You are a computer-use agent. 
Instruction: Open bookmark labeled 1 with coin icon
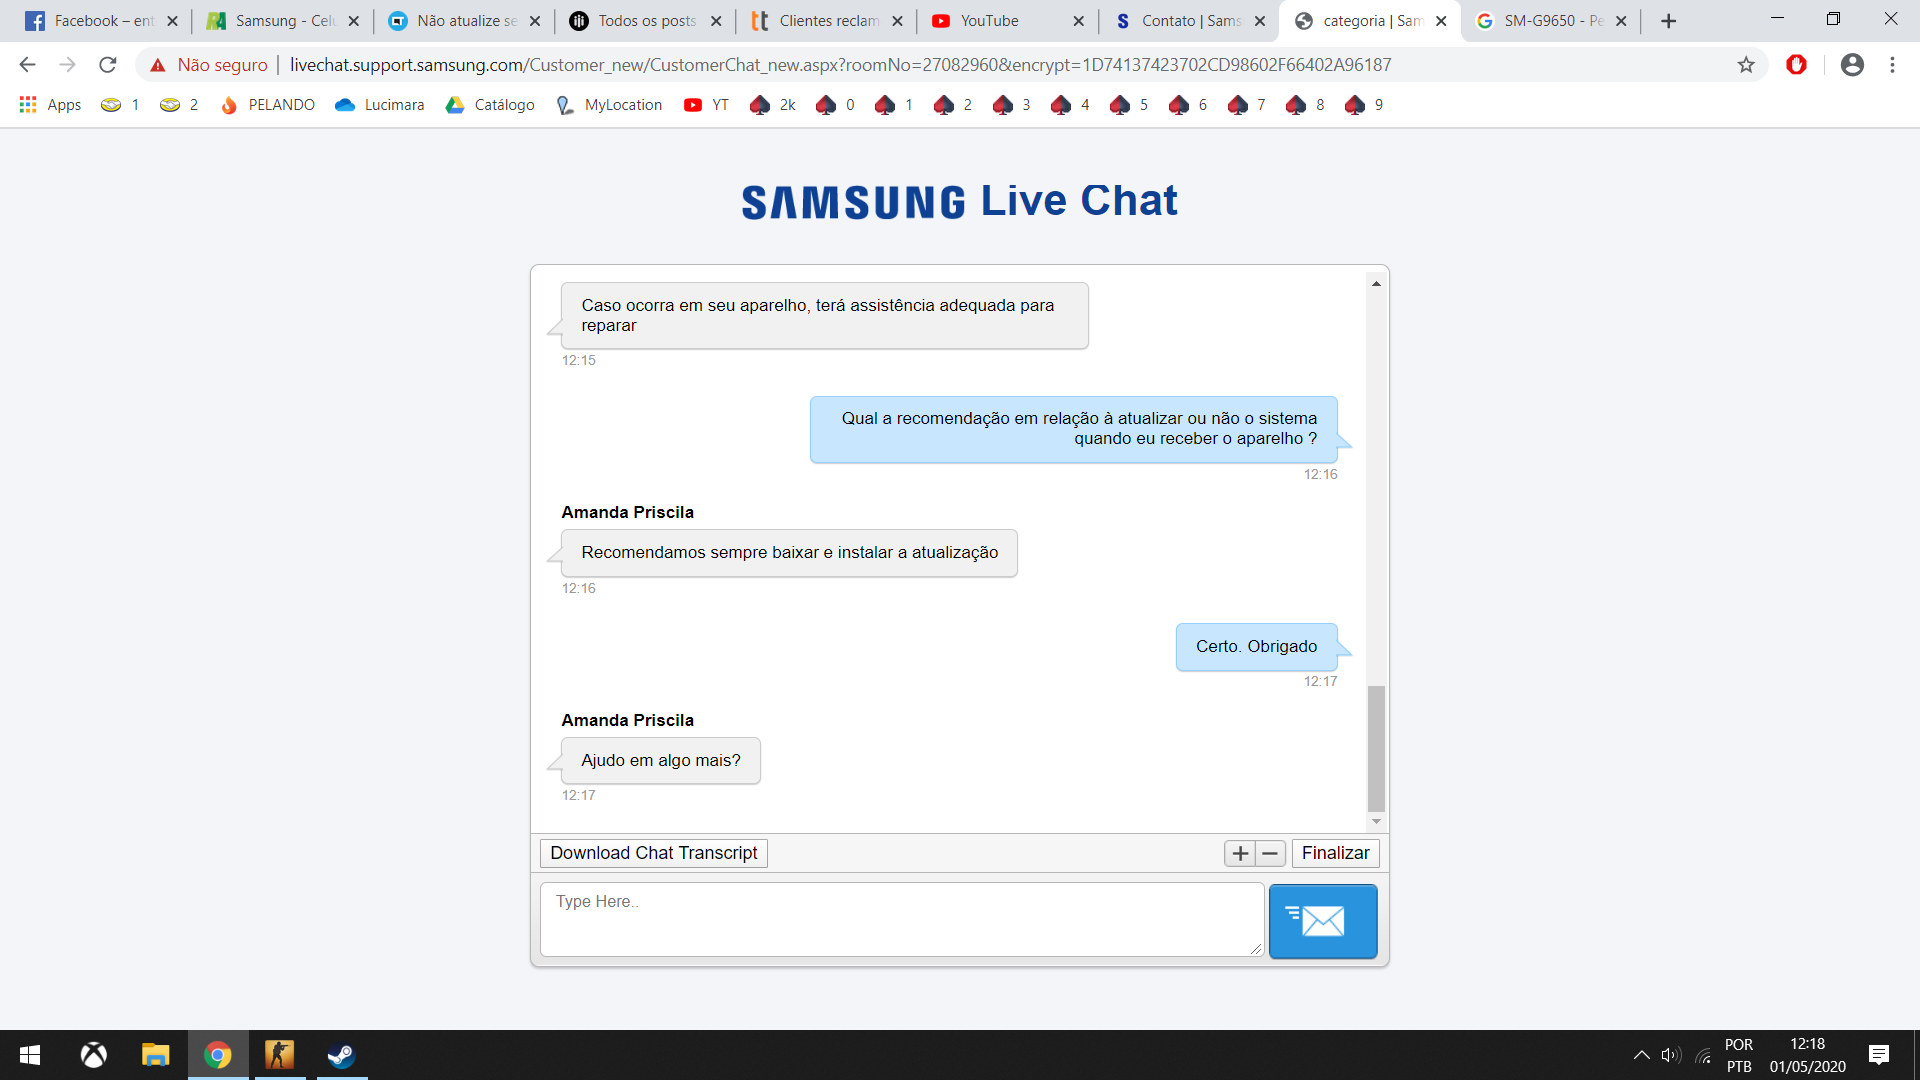click(x=120, y=105)
